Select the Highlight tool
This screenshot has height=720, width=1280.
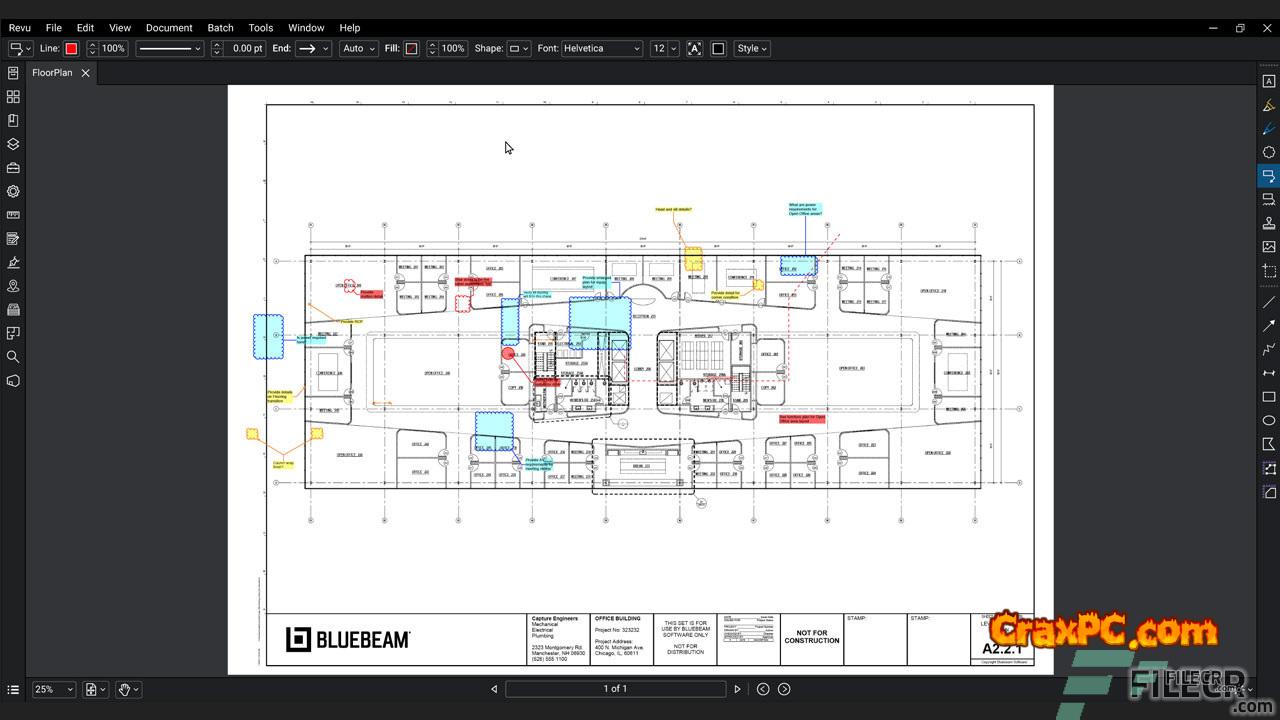[x=1269, y=105]
